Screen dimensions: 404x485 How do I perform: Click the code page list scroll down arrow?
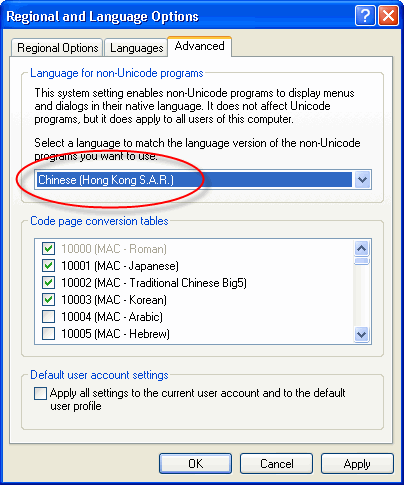(x=362, y=334)
